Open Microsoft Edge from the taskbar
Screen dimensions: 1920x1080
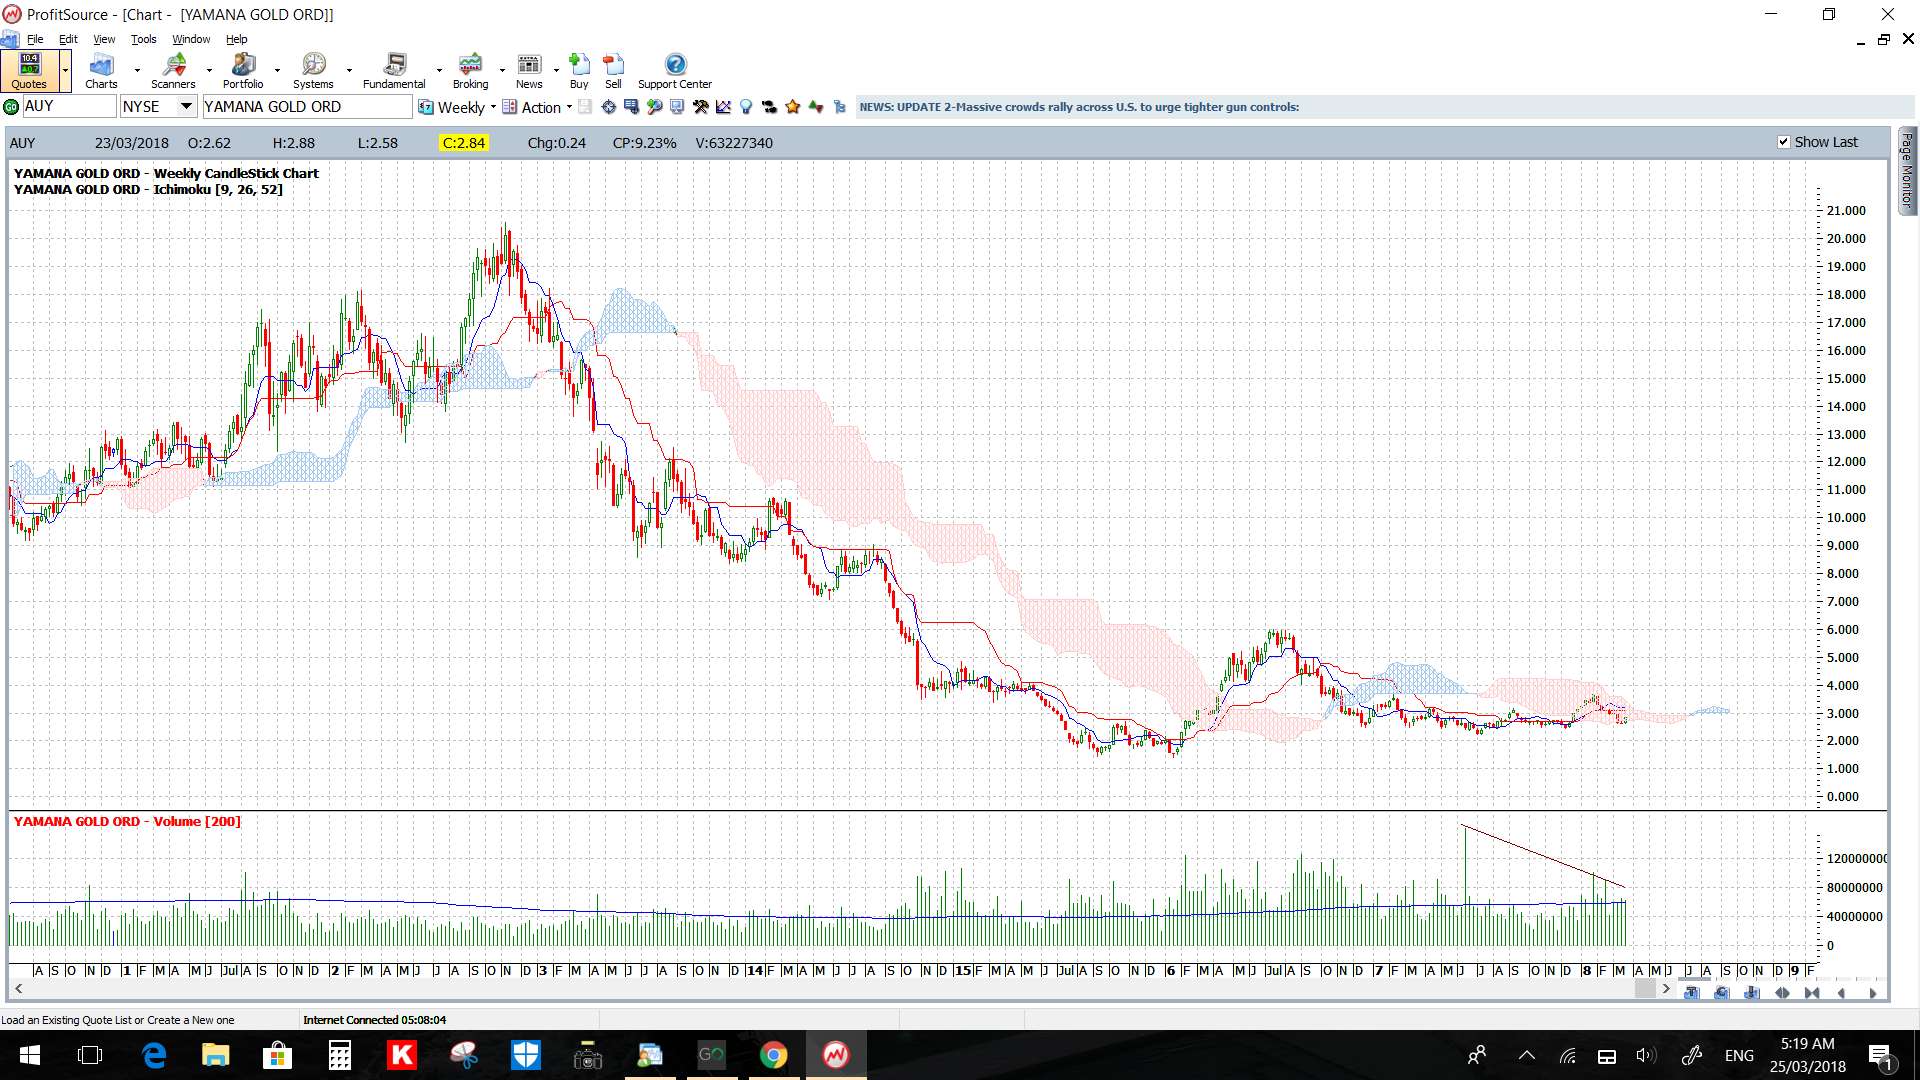coord(154,1055)
